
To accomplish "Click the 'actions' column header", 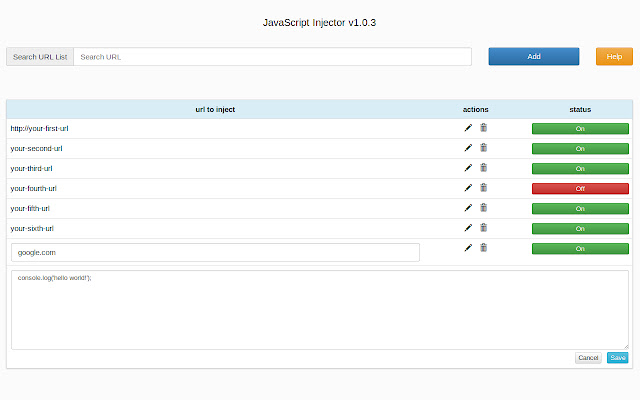I will click(476, 109).
